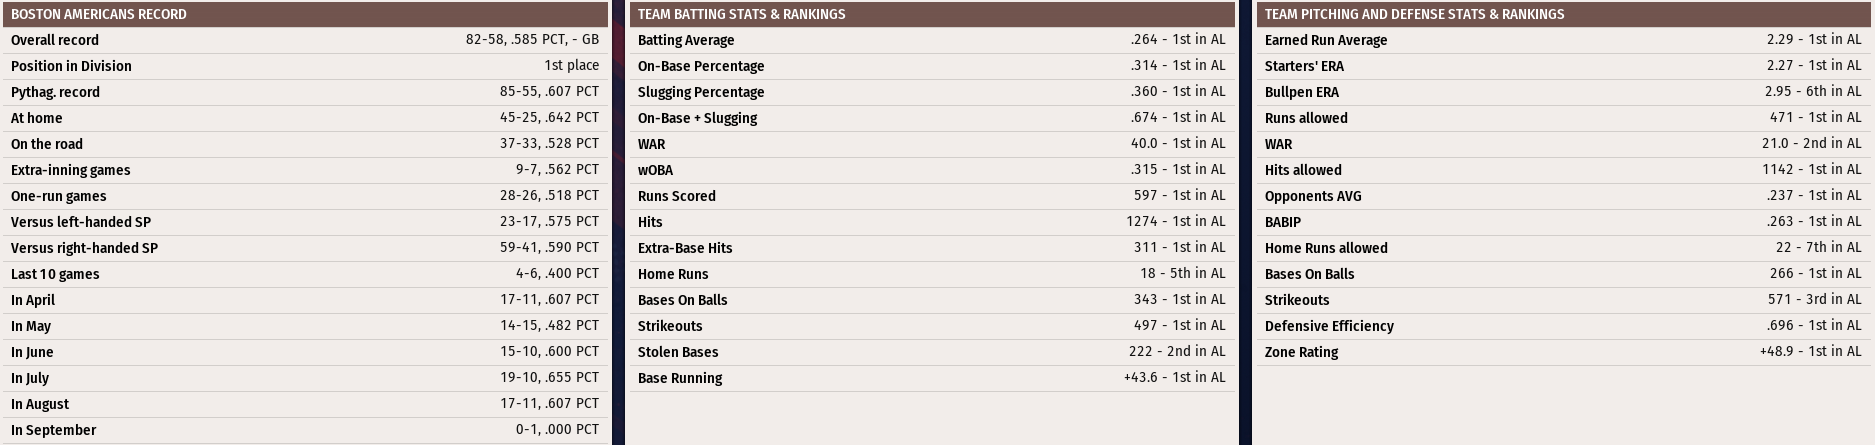Click the Extra-inning games record row
This screenshot has height=445, width=1875.
[x=304, y=170]
